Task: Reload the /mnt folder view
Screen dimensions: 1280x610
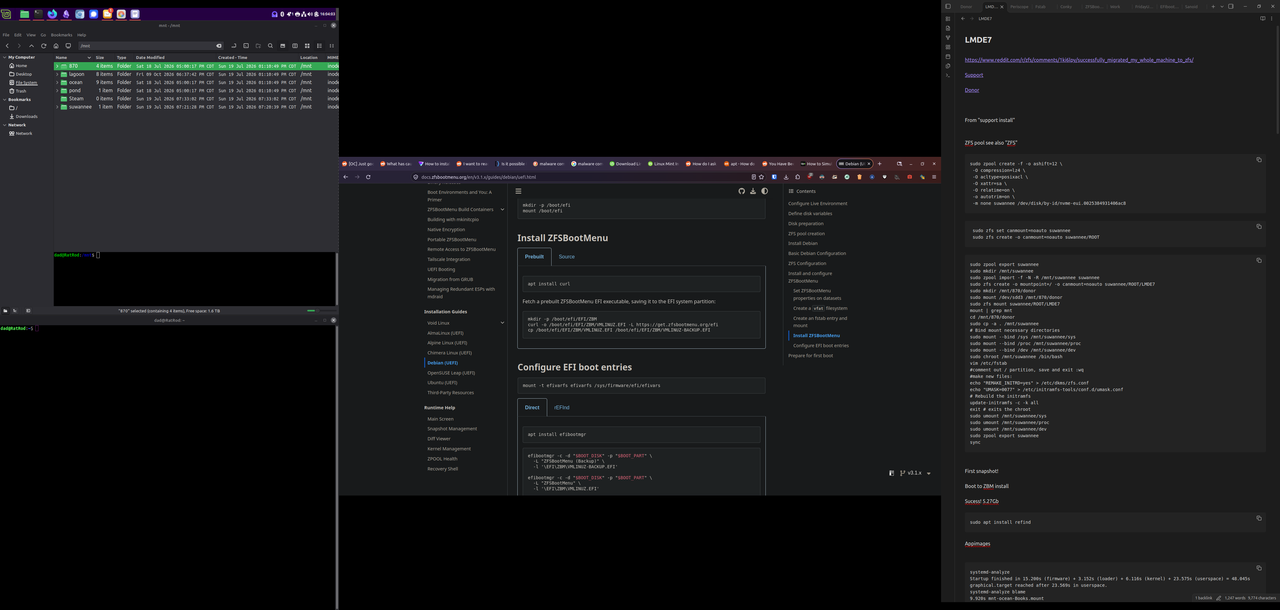Action: click(x=43, y=46)
